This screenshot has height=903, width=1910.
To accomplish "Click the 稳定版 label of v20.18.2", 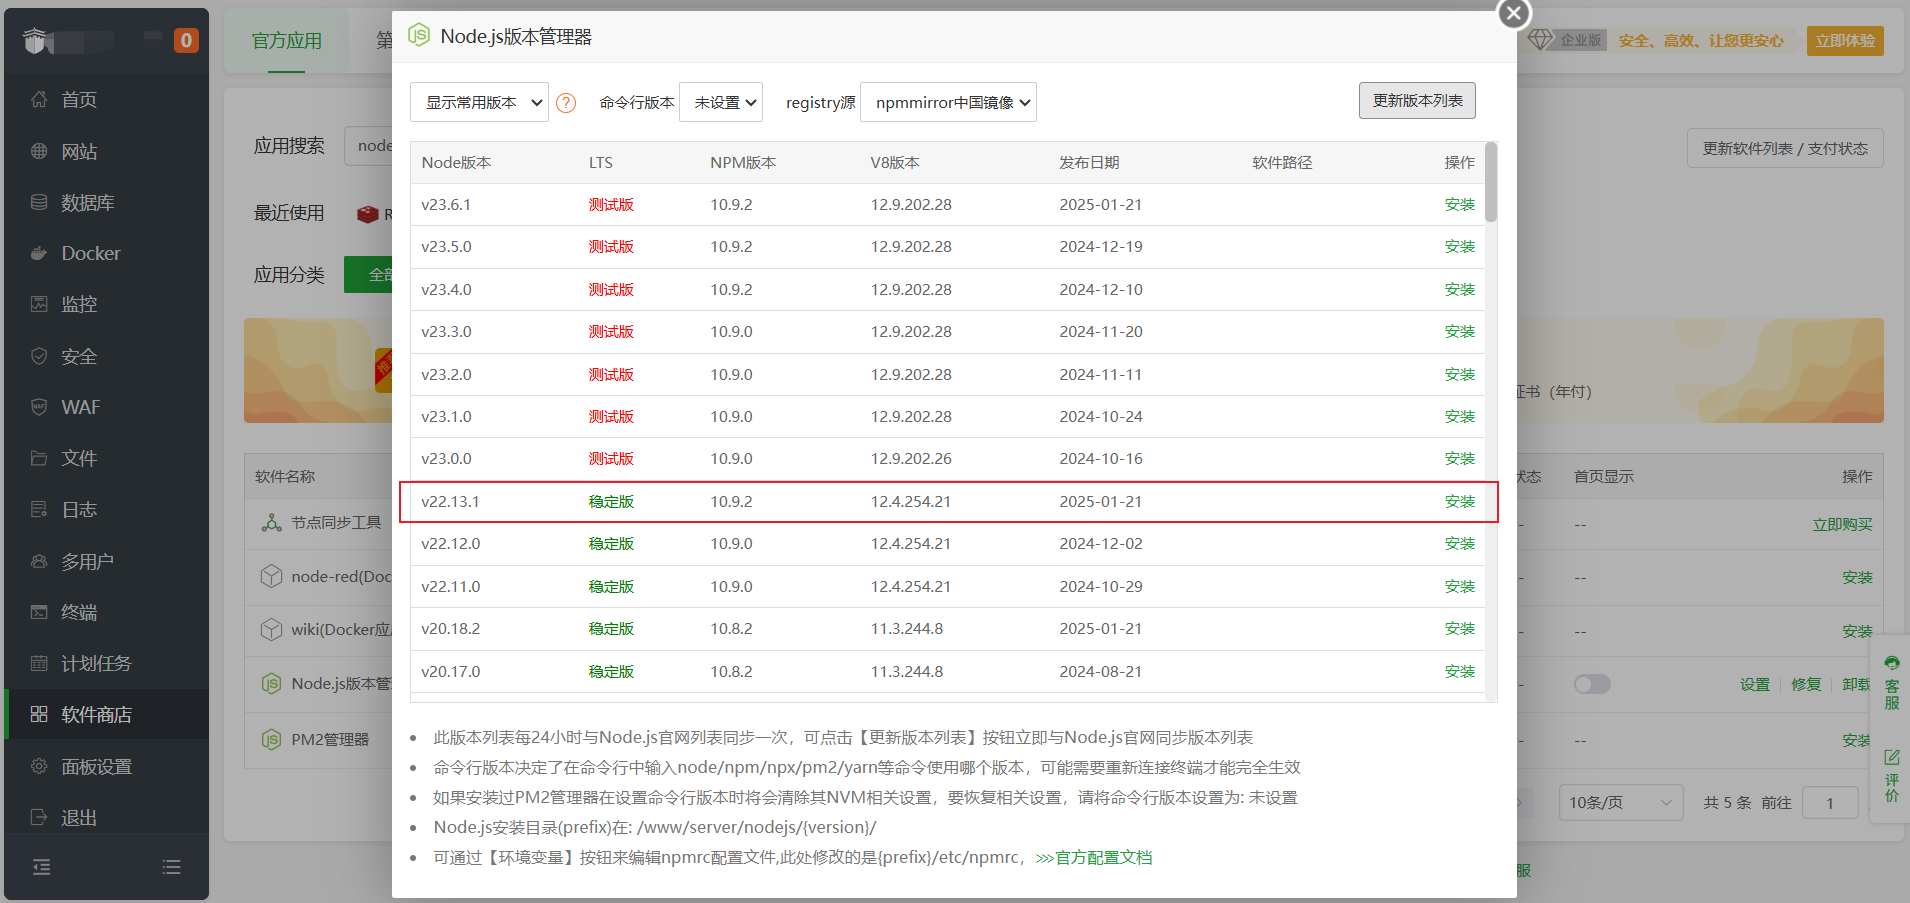I will [x=611, y=628].
